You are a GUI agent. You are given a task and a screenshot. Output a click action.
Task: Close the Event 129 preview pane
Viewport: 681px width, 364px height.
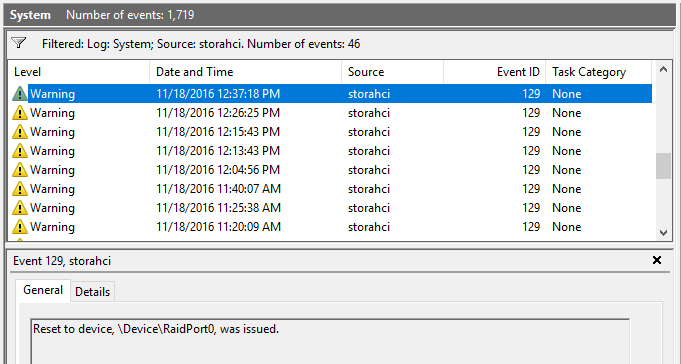click(x=657, y=260)
